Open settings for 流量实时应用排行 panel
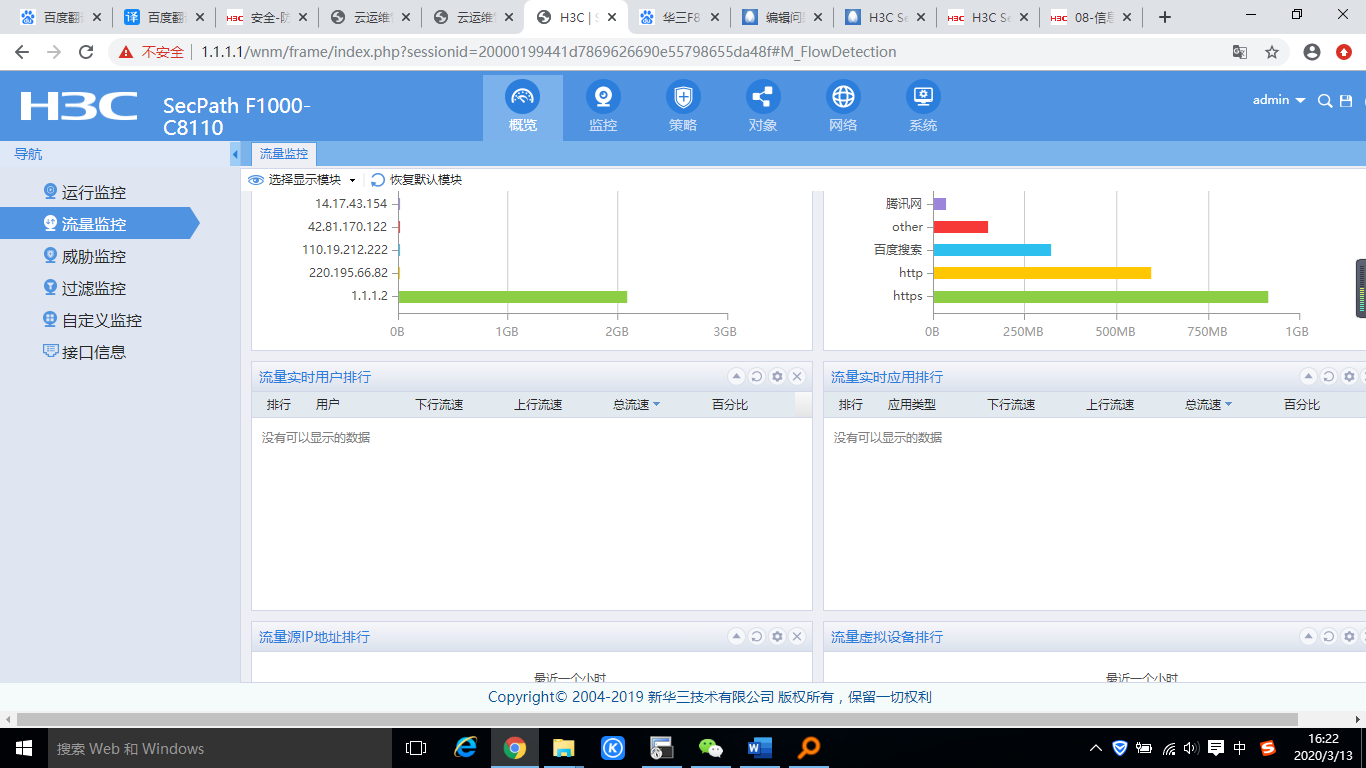 pos(1349,377)
